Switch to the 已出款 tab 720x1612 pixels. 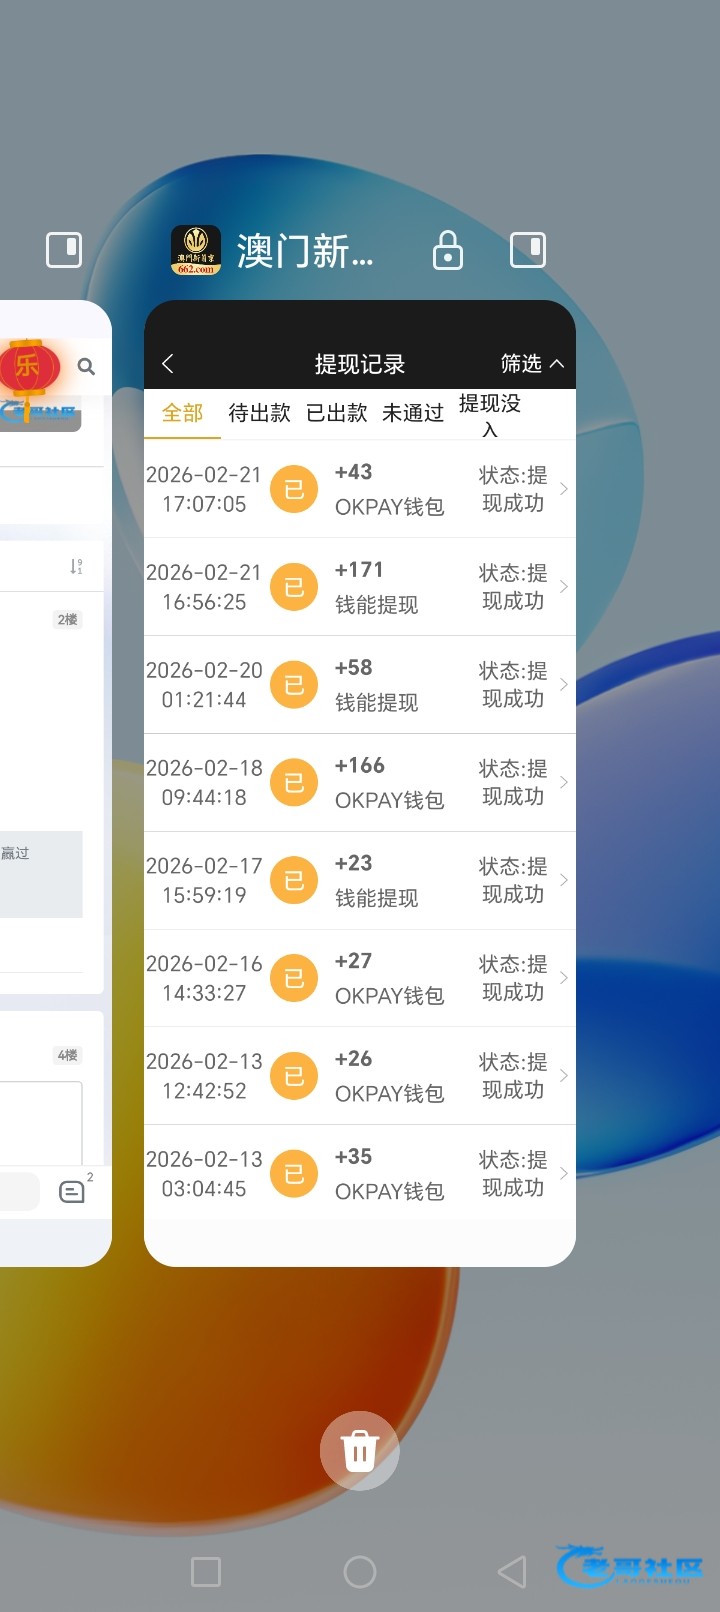[x=336, y=413]
